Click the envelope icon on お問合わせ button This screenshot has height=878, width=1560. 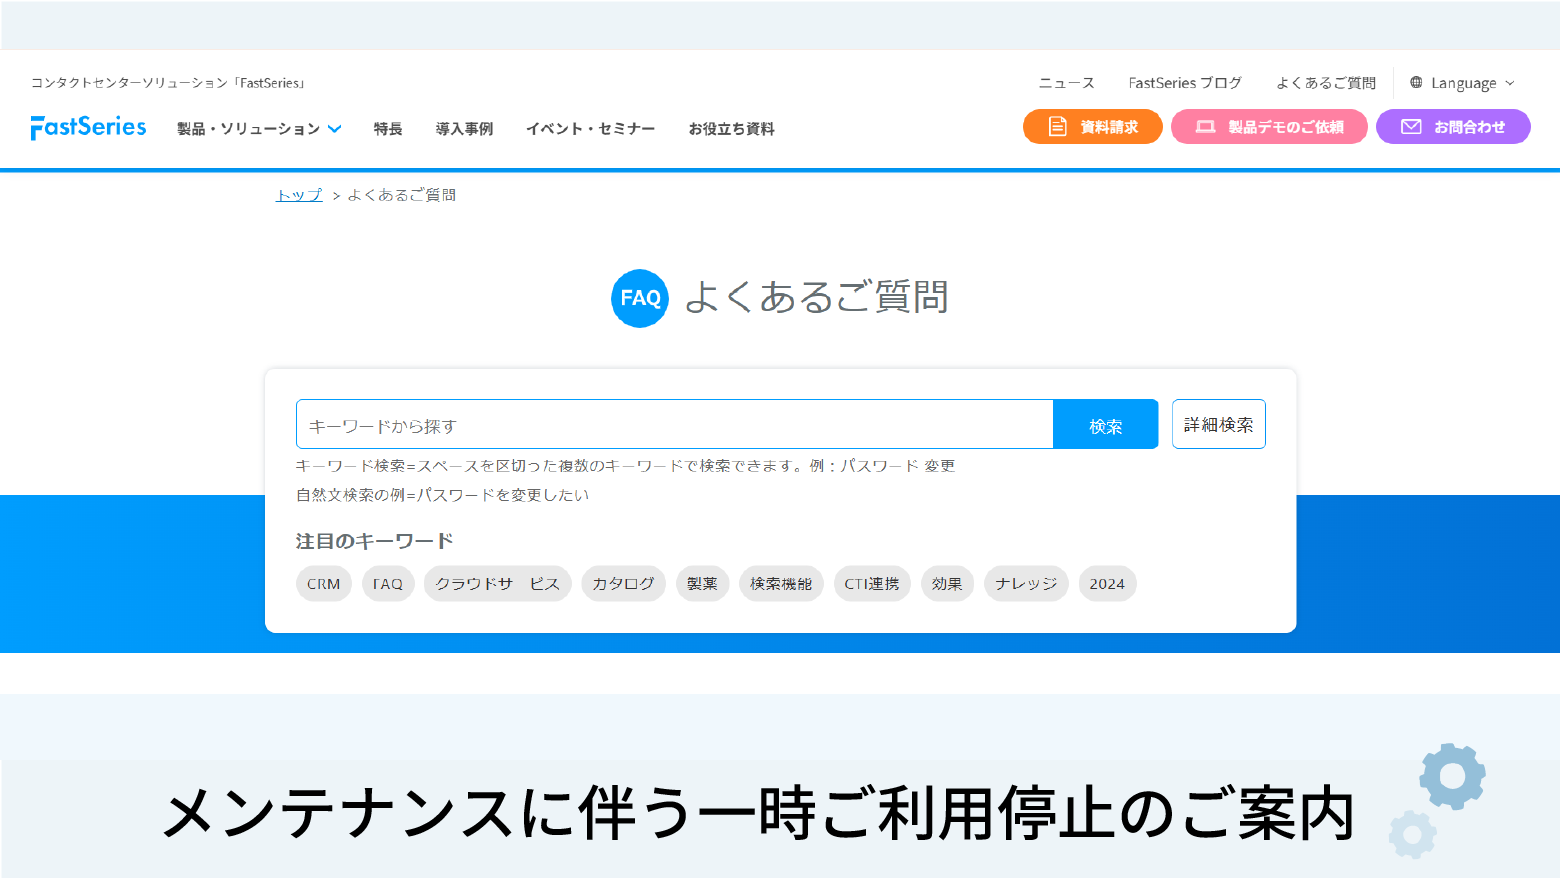tap(1412, 126)
